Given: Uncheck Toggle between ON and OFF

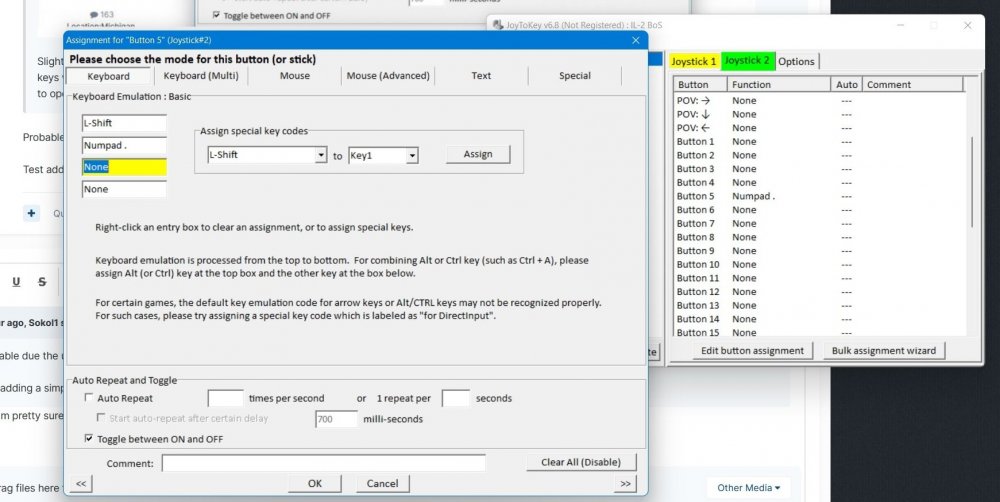Looking at the screenshot, I should (x=89, y=439).
